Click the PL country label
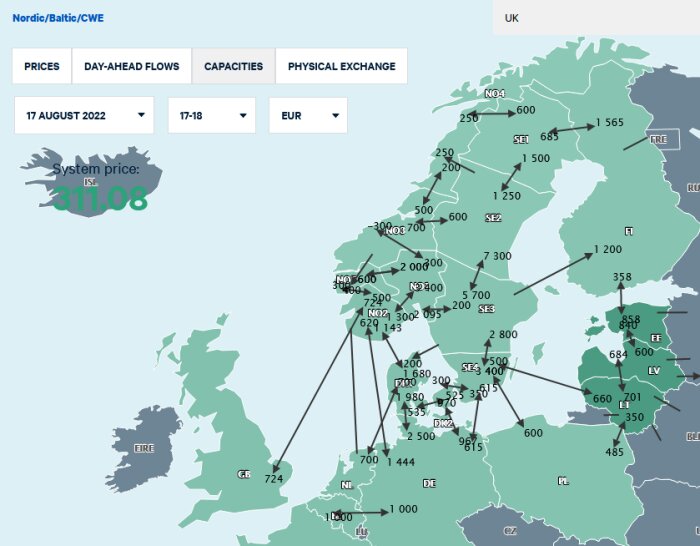Viewport: 700px width, 546px height. tap(563, 481)
